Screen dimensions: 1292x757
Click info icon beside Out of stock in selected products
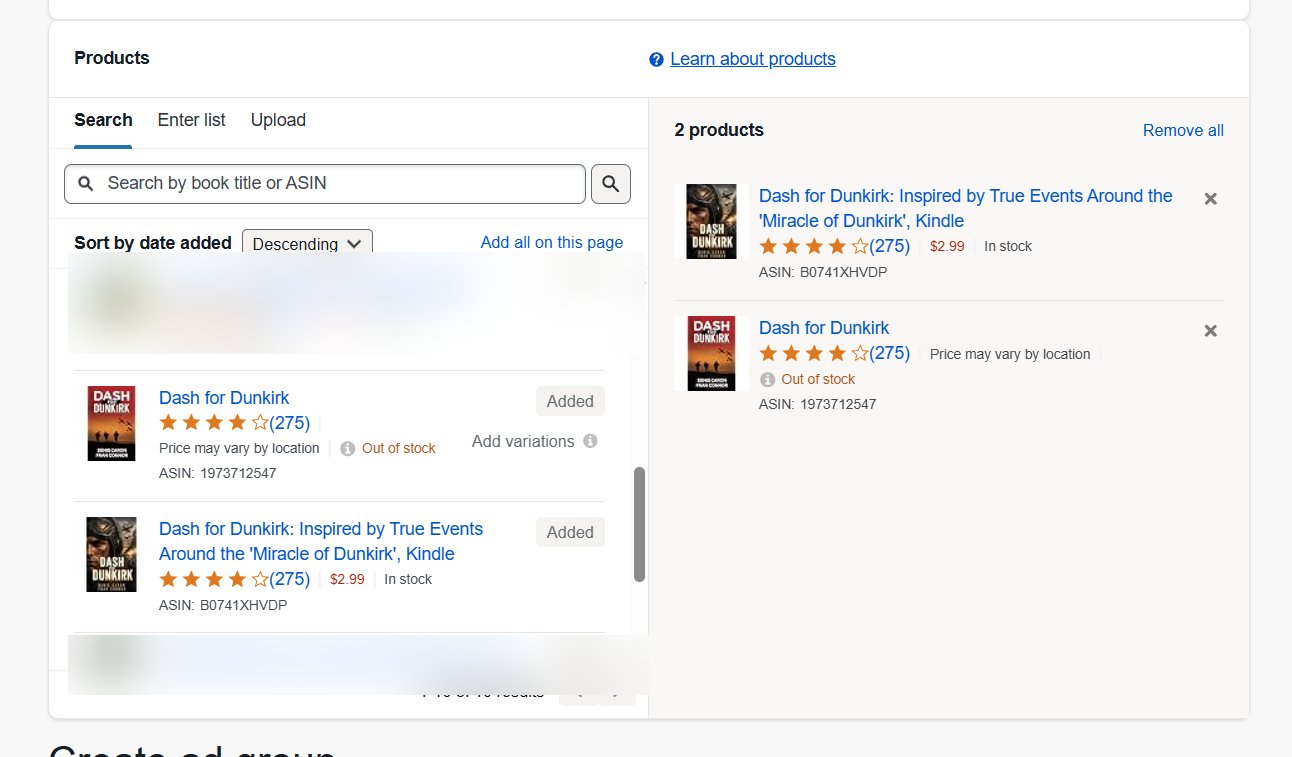768,380
